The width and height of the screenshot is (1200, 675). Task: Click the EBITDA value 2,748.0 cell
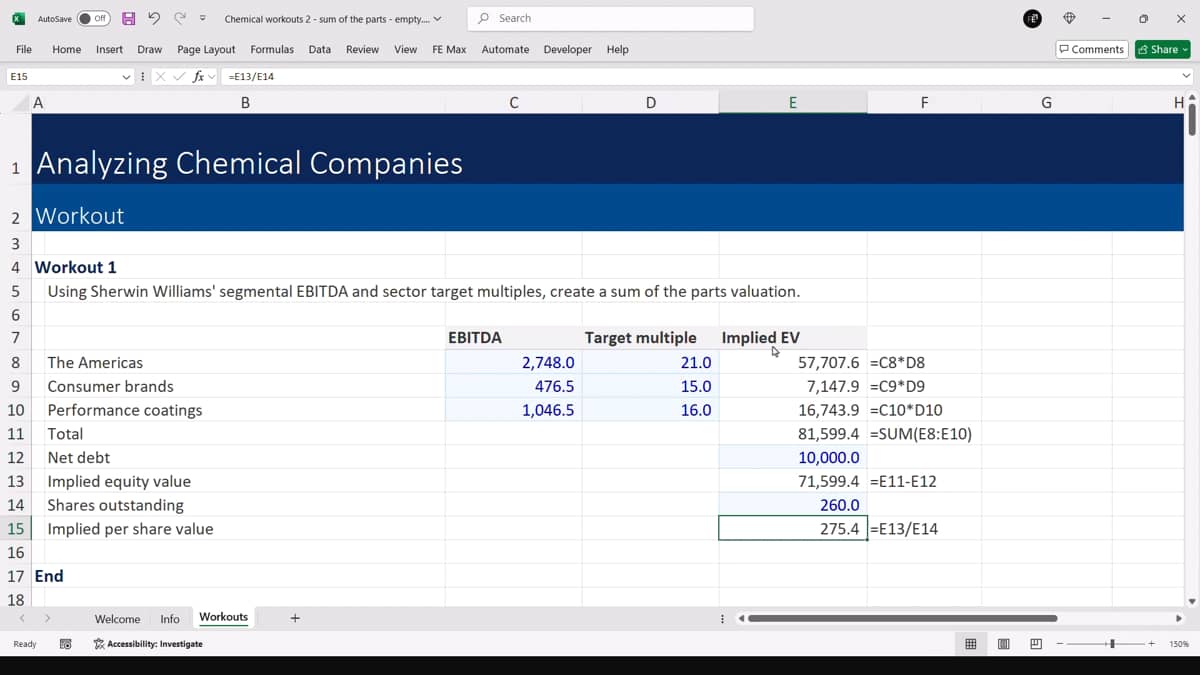(x=513, y=363)
